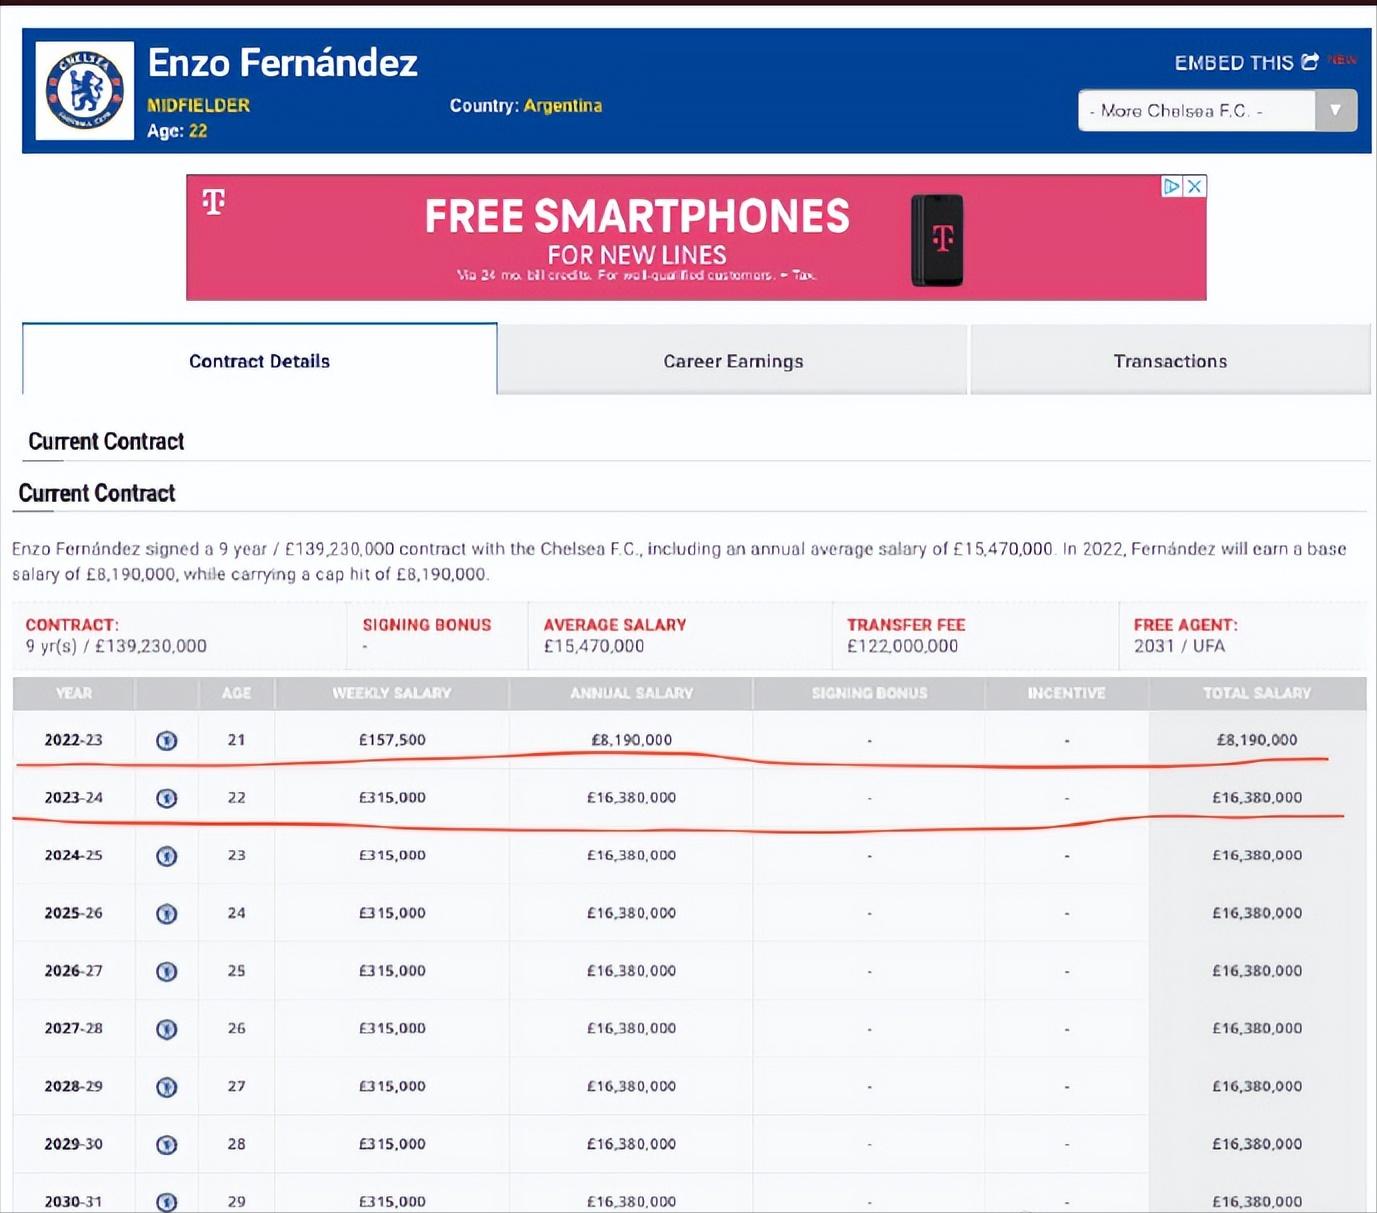Open the Free Smartphones banner advertisement
Screen dimensions: 1377x1213
[x=696, y=237]
